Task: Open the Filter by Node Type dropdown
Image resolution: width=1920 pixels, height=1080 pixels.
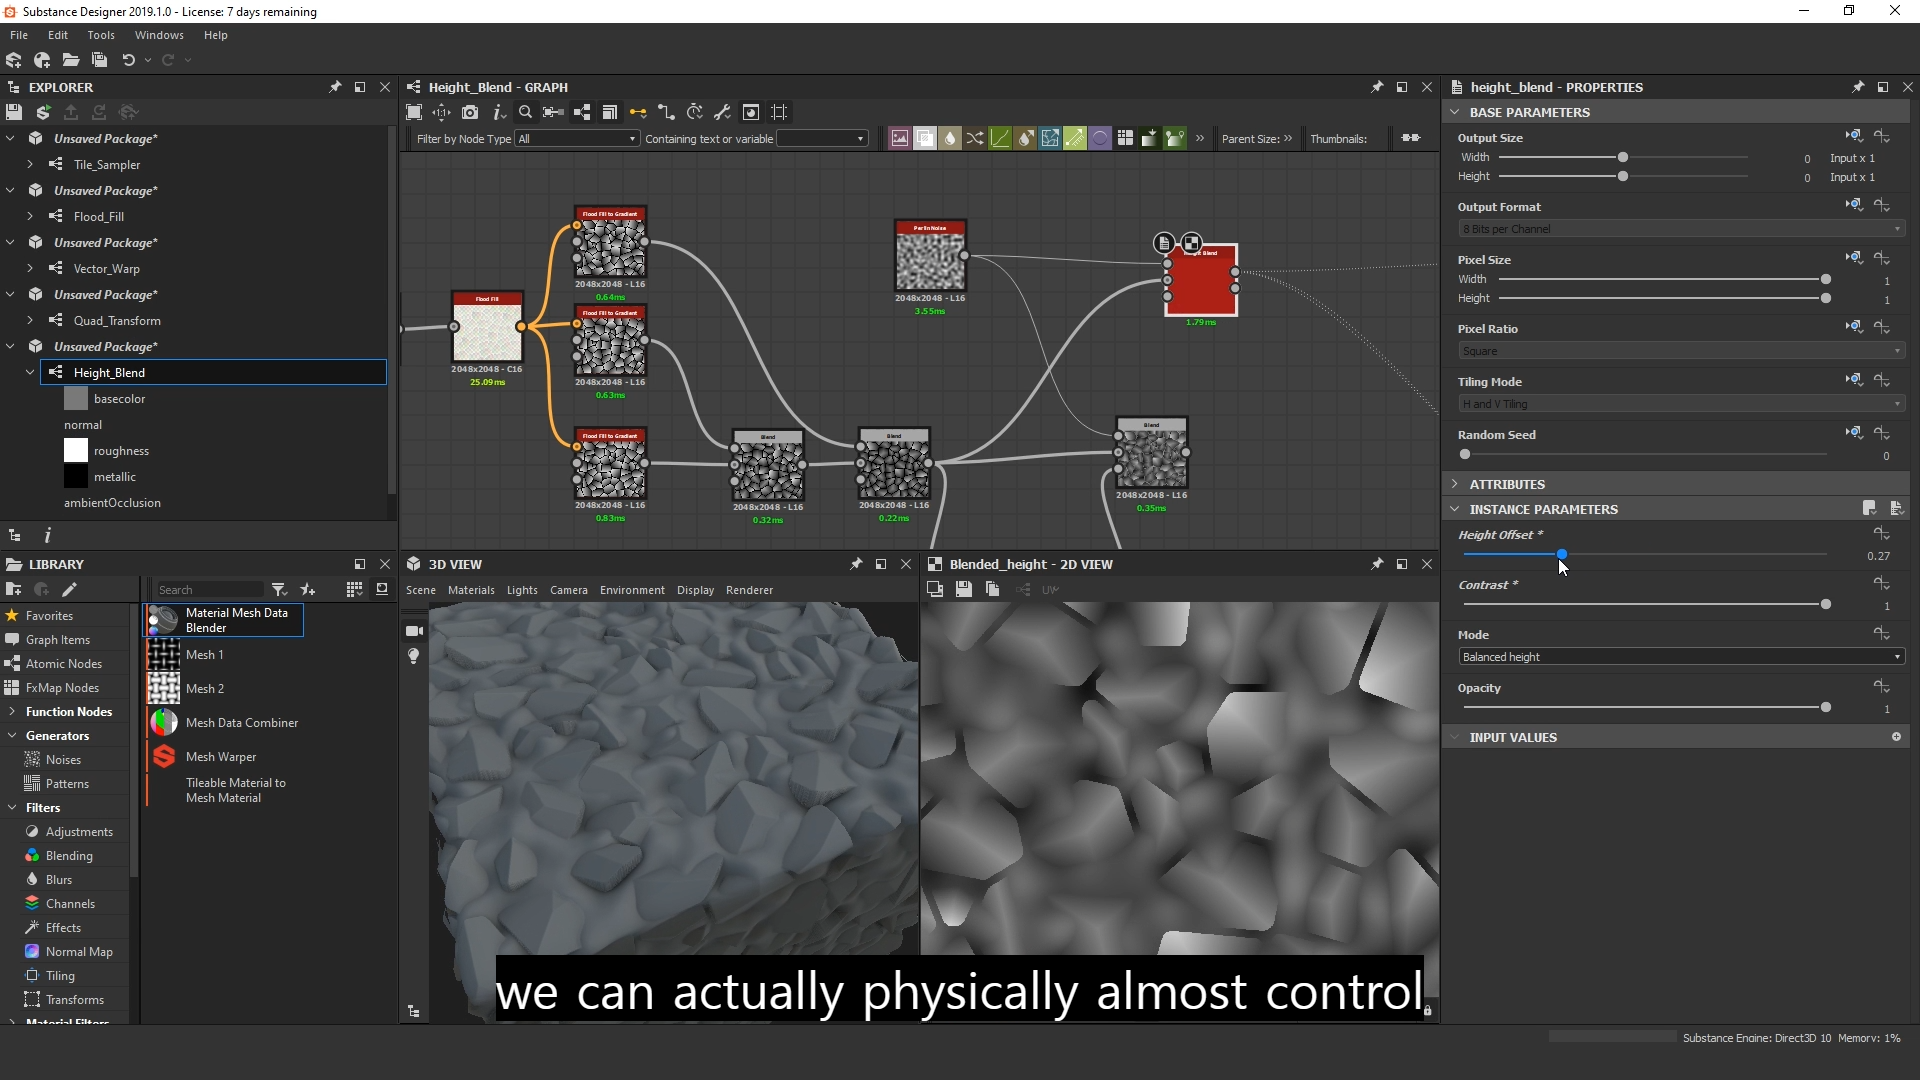Action: pos(577,139)
